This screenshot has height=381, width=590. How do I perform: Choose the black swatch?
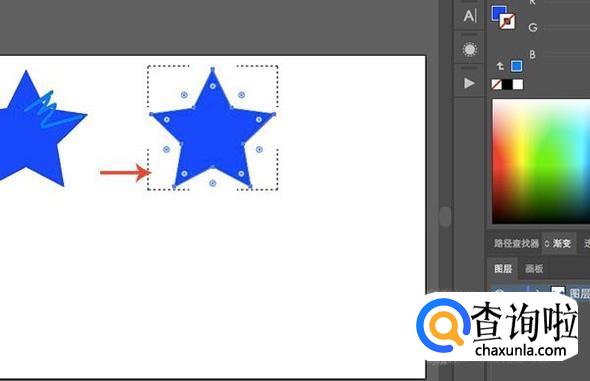pyautogui.click(x=507, y=85)
